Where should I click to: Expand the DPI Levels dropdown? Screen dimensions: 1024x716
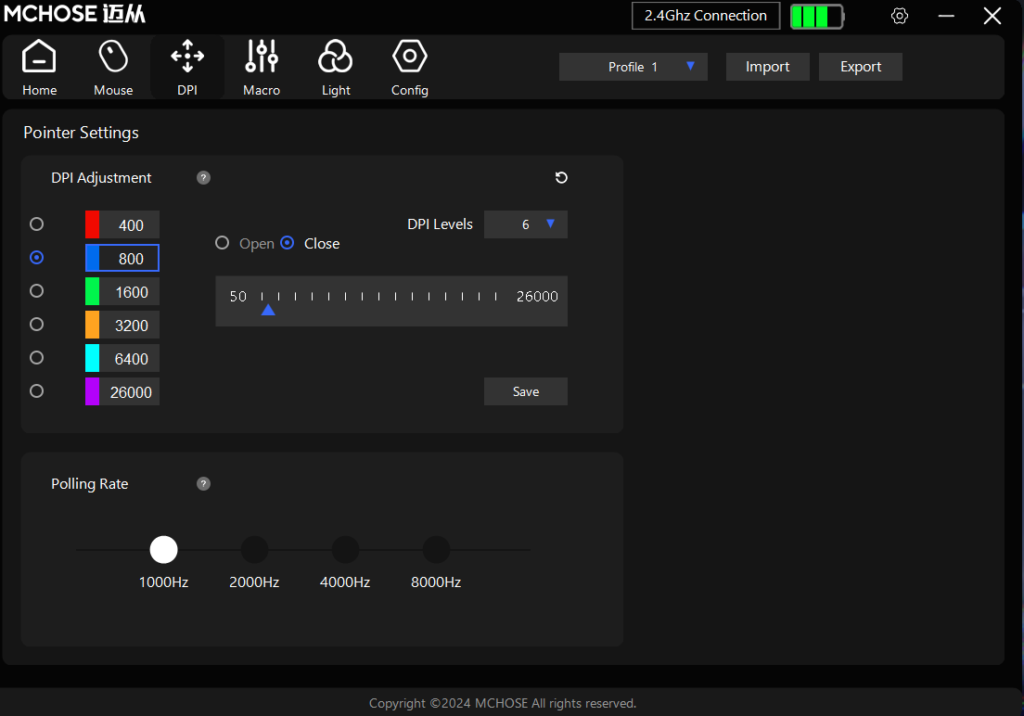click(526, 225)
